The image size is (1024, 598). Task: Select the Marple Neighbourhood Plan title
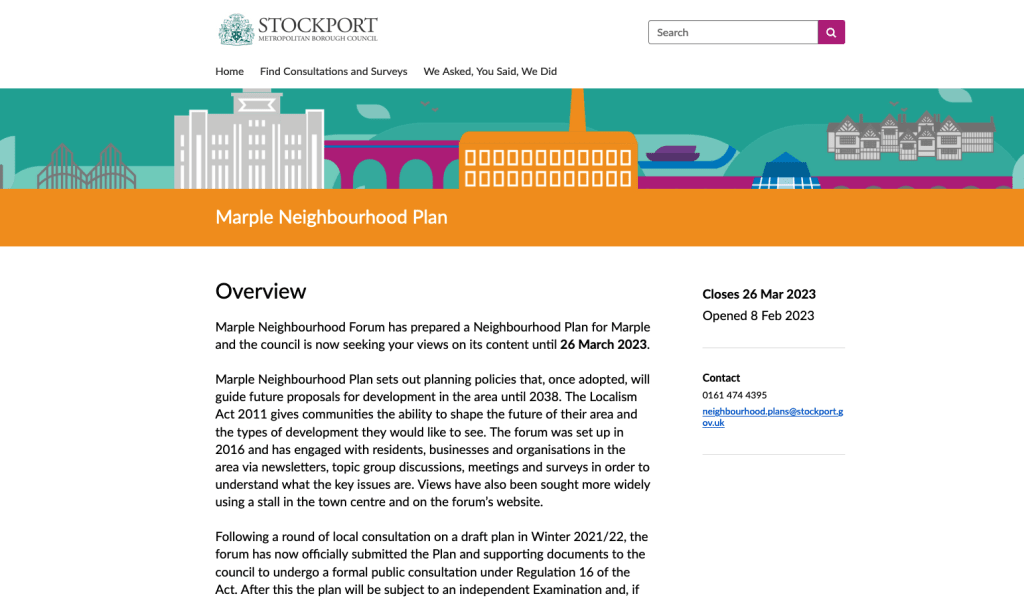click(x=331, y=217)
